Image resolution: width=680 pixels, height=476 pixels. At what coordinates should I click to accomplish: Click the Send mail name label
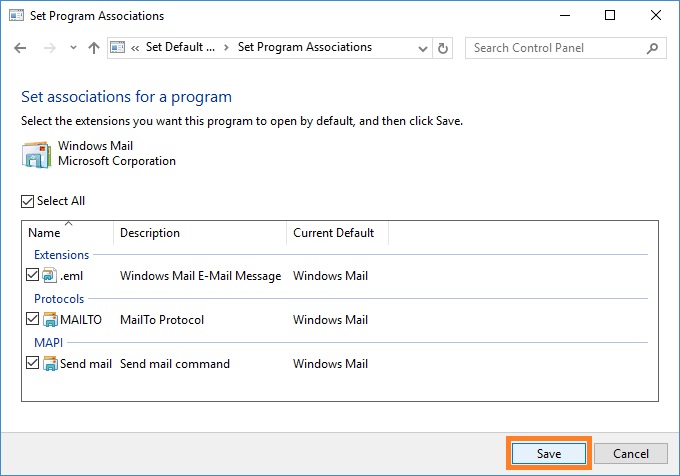coord(86,364)
